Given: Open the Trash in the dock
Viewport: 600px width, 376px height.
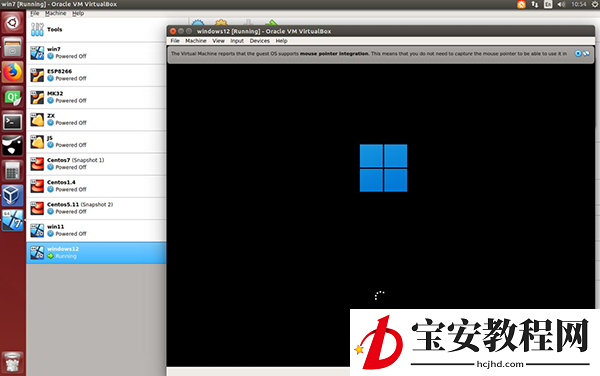Looking at the screenshot, I should click(x=12, y=362).
